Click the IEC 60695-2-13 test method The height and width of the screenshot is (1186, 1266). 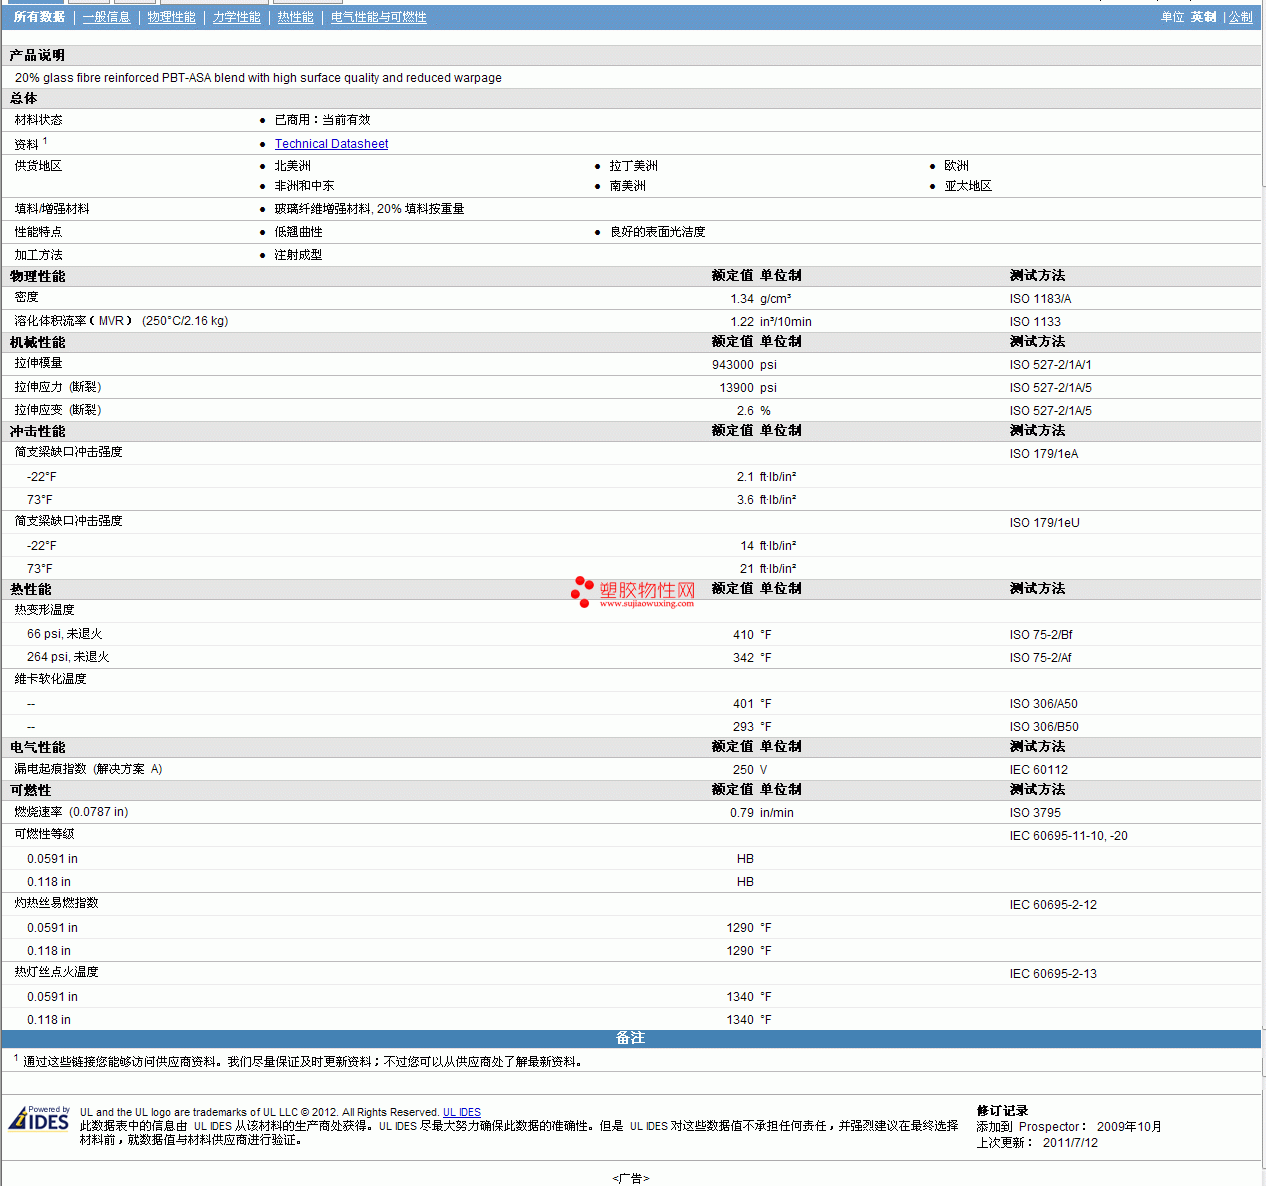pyautogui.click(x=1053, y=974)
